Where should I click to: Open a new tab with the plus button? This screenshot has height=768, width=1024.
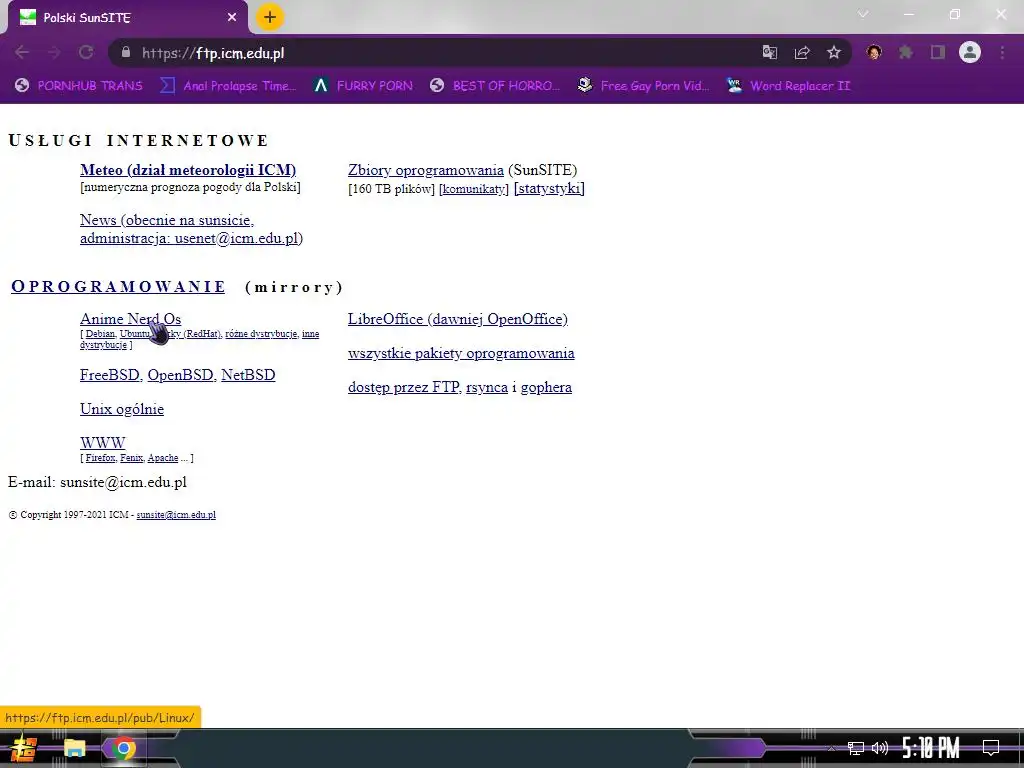(x=270, y=17)
